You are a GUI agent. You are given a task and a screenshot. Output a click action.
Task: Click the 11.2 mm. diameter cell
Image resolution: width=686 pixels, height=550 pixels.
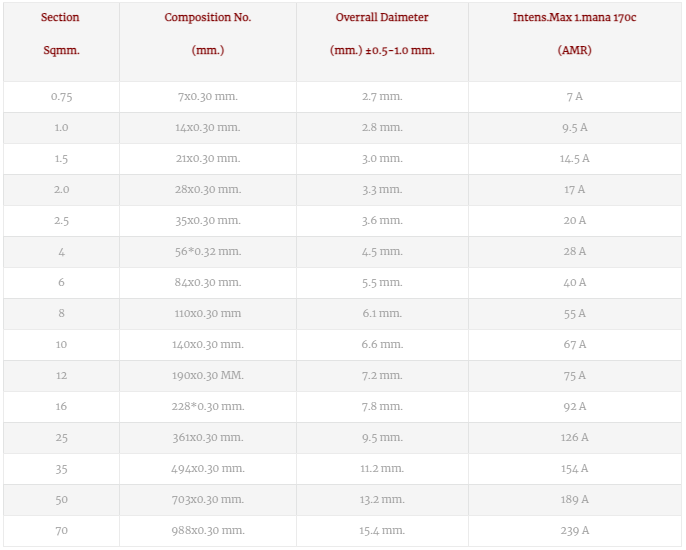[x=382, y=469]
